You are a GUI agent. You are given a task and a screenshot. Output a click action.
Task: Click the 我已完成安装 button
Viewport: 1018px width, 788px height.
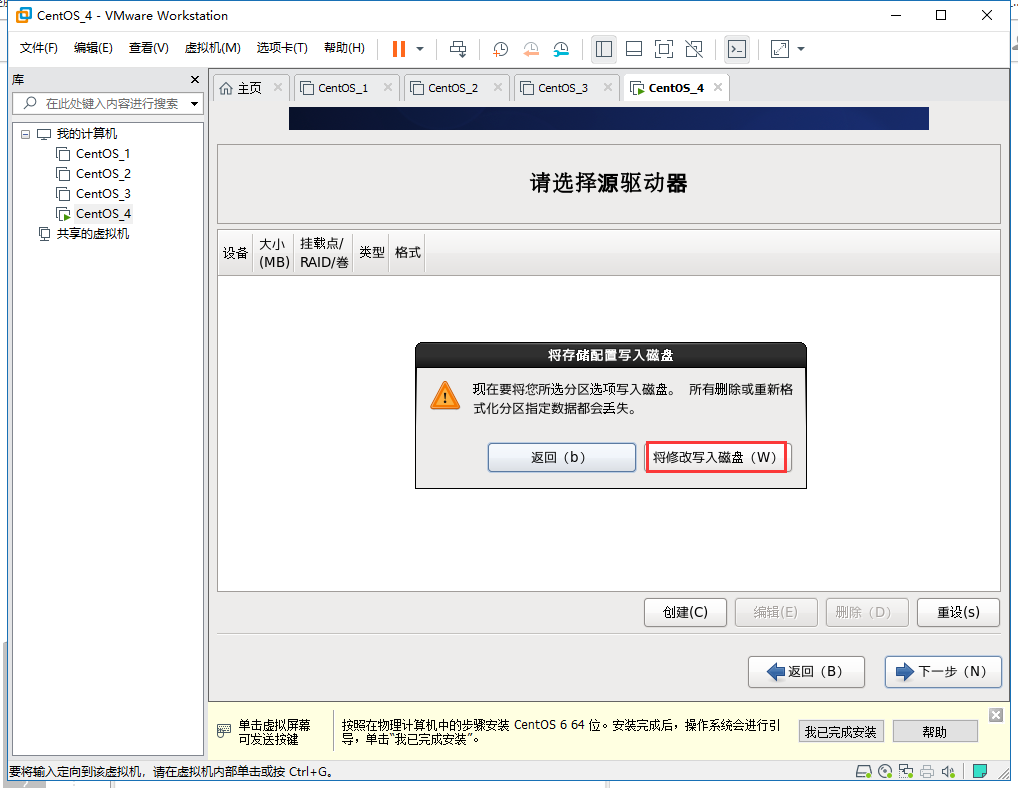click(841, 732)
